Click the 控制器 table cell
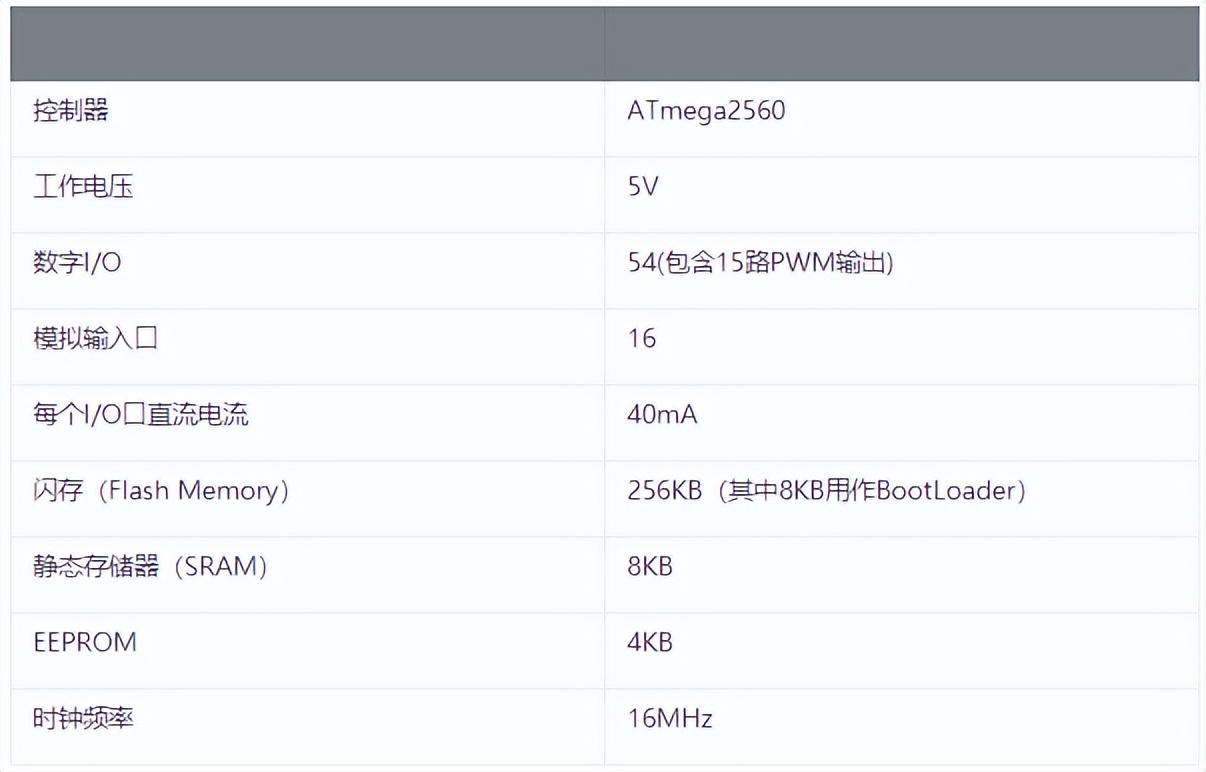Viewport: 1206px width, 772px height. (71, 111)
